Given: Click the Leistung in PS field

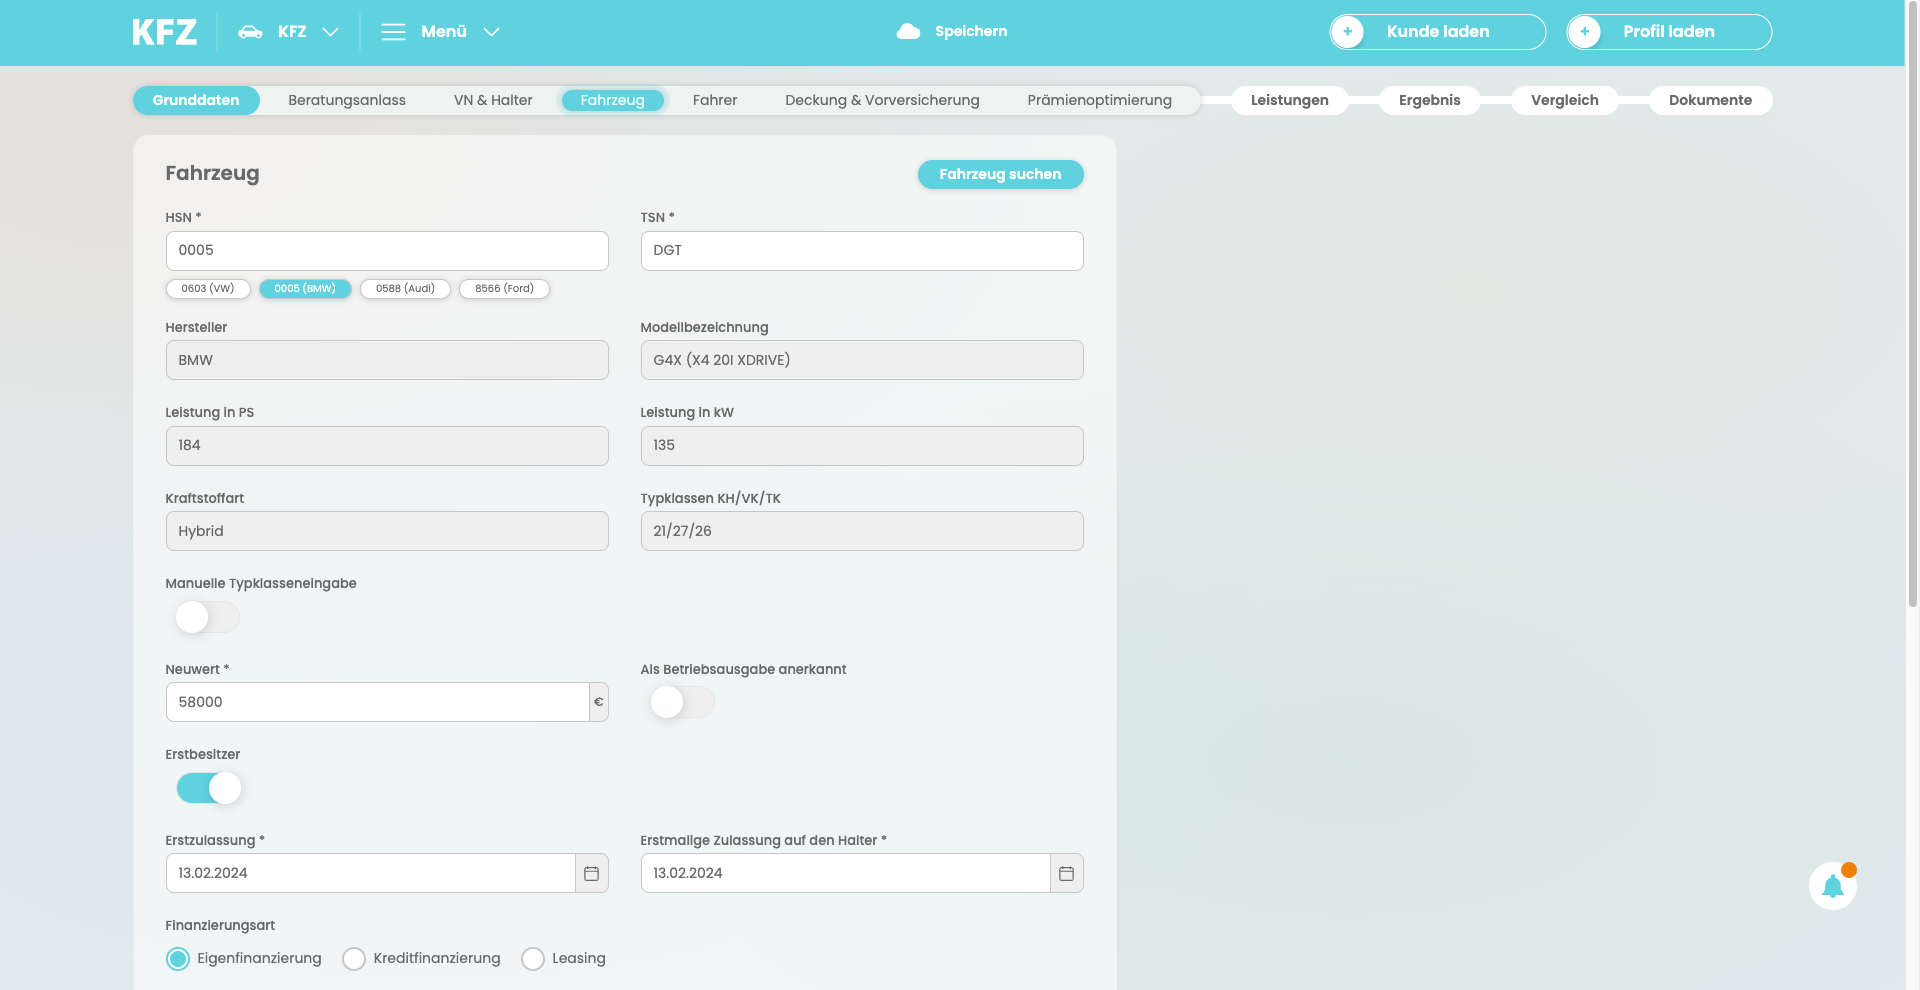Looking at the screenshot, I should pos(387,446).
